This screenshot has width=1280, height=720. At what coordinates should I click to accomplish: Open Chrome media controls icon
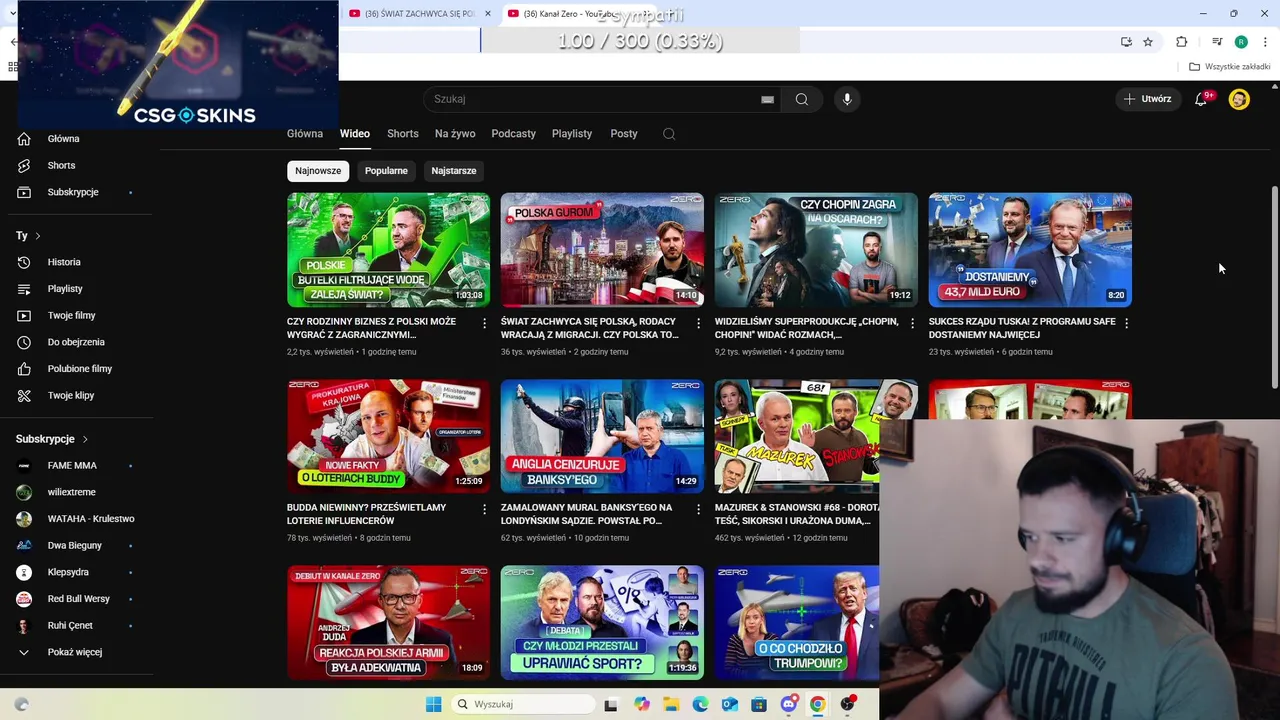[1217, 42]
